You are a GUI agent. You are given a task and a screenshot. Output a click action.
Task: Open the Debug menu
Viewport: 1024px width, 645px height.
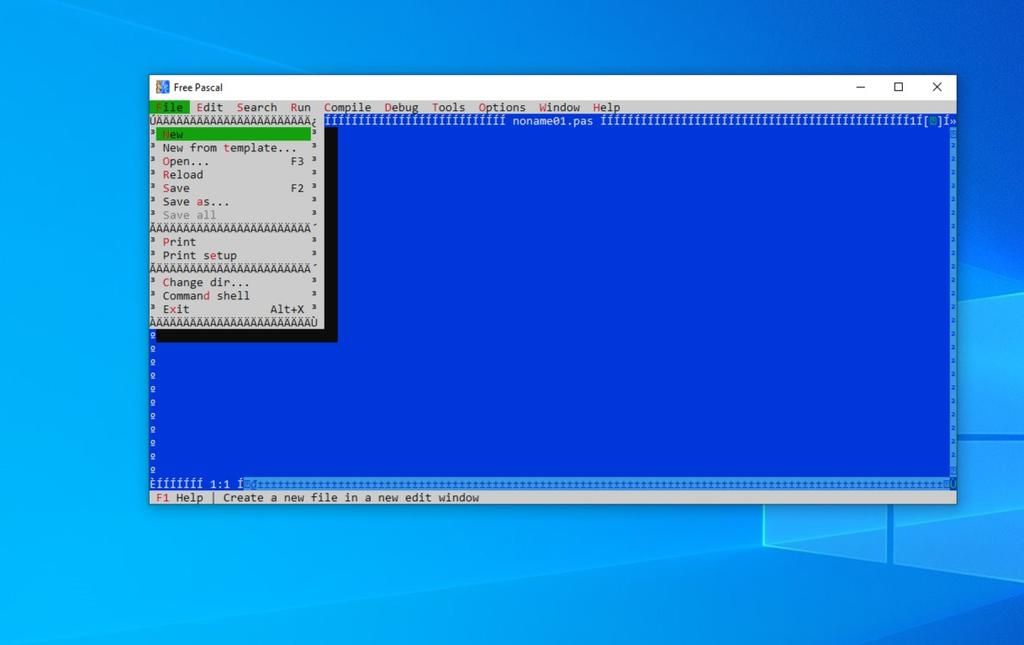click(401, 107)
